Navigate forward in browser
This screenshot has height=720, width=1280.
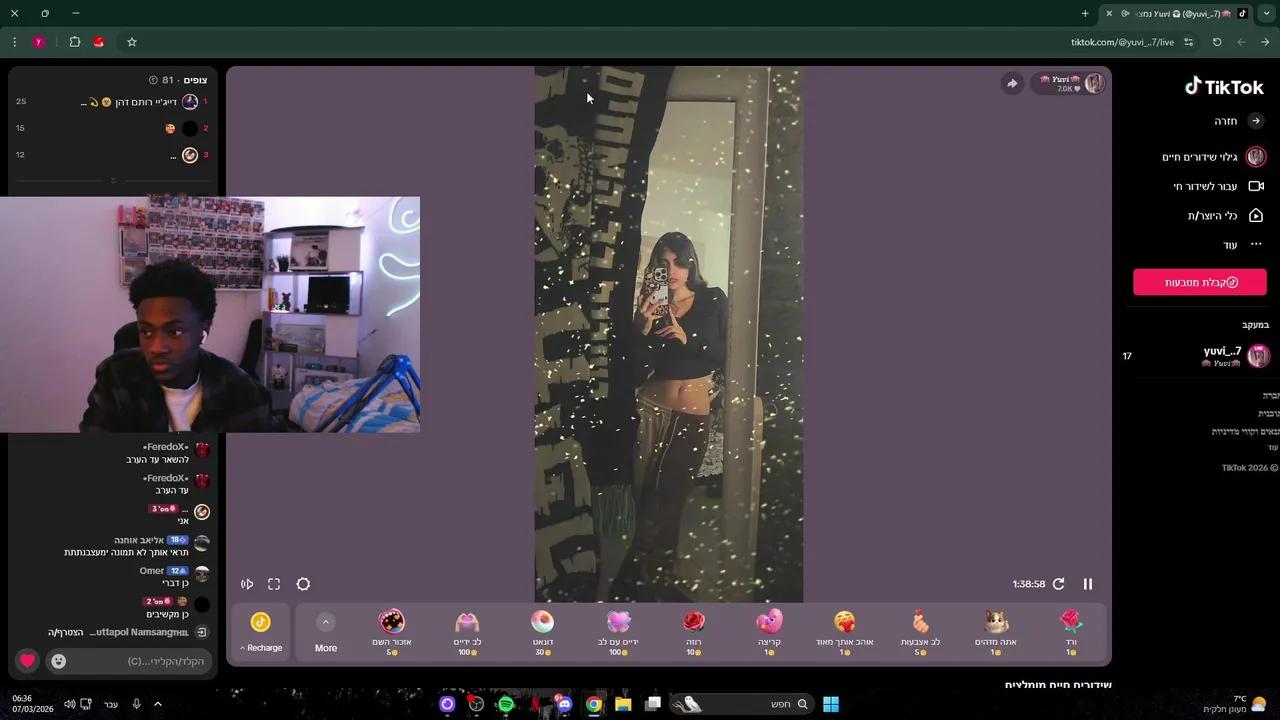tap(1241, 42)
